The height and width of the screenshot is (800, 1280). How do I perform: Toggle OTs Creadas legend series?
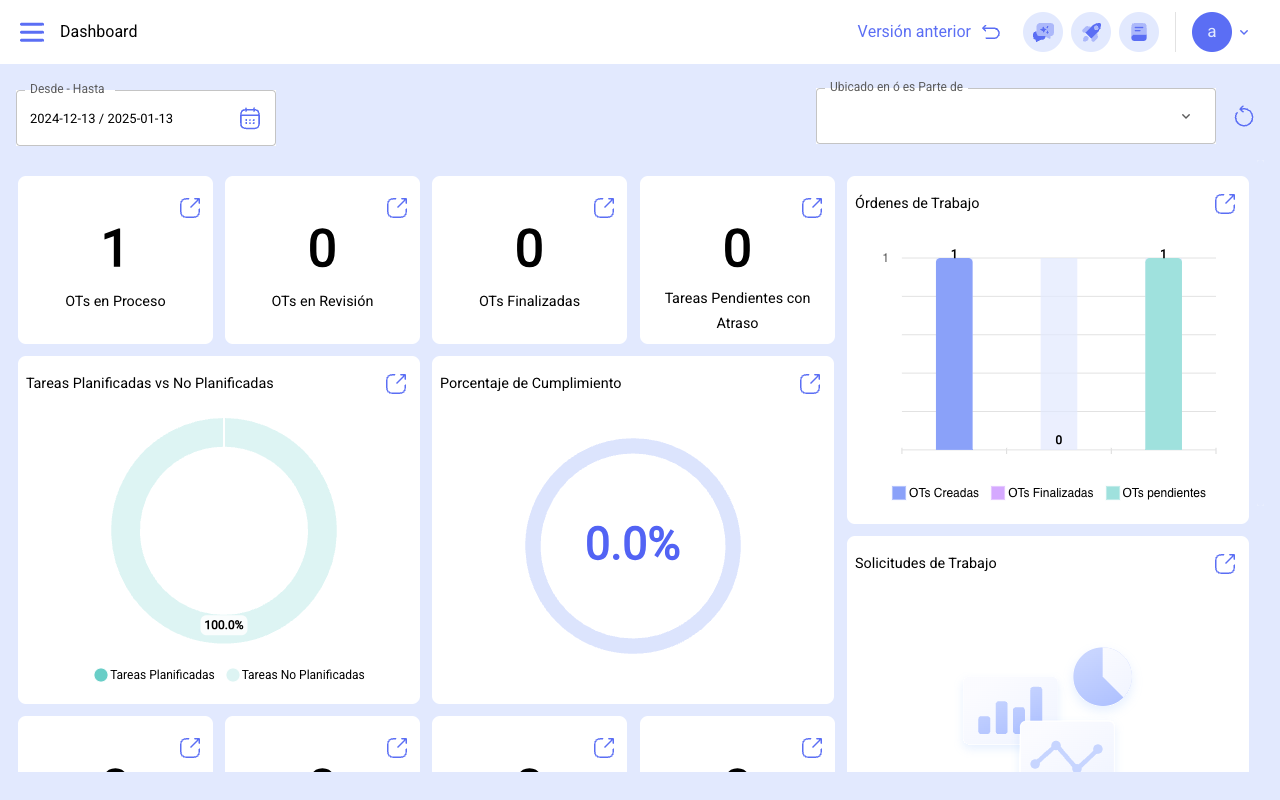935,493
